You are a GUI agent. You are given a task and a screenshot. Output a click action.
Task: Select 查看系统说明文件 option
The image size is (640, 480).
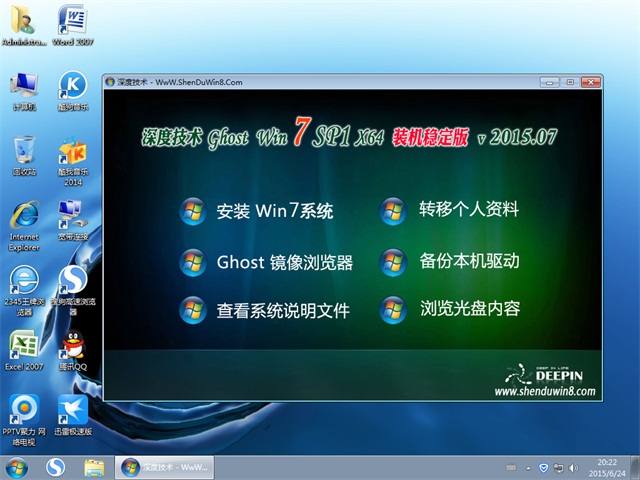pos(283,311)
